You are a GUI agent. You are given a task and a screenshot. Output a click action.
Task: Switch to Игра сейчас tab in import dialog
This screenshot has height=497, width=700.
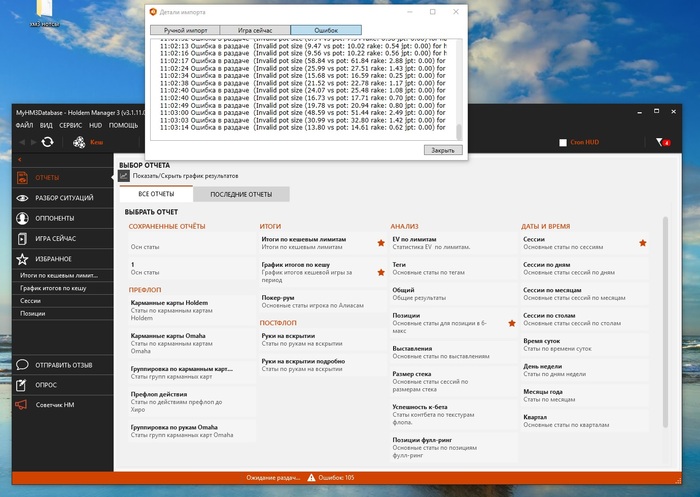click(x=255, y=30)
